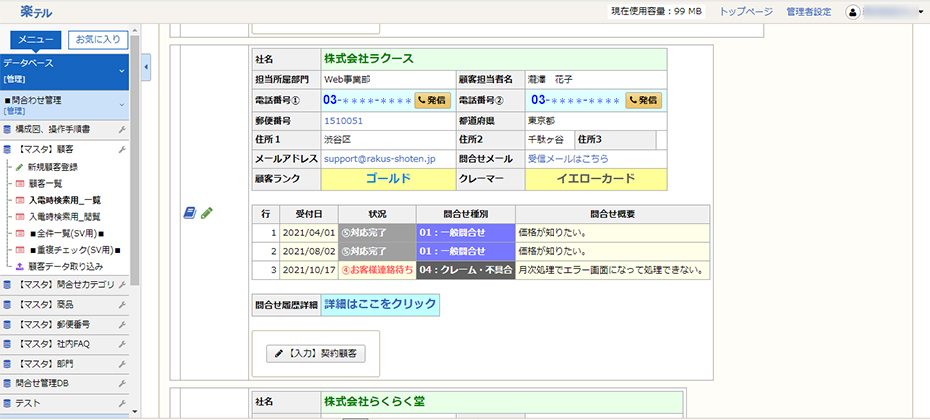The image size is (930, 420).
Task: Click the green pencil edit icon
Action: (207, 212)
